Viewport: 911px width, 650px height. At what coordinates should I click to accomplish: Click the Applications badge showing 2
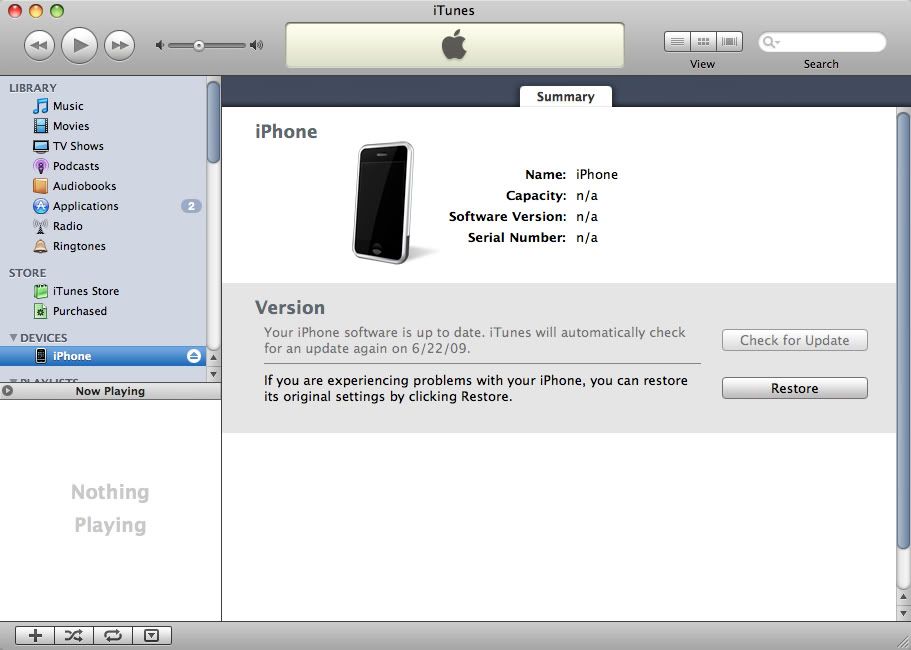pos(191,206)
